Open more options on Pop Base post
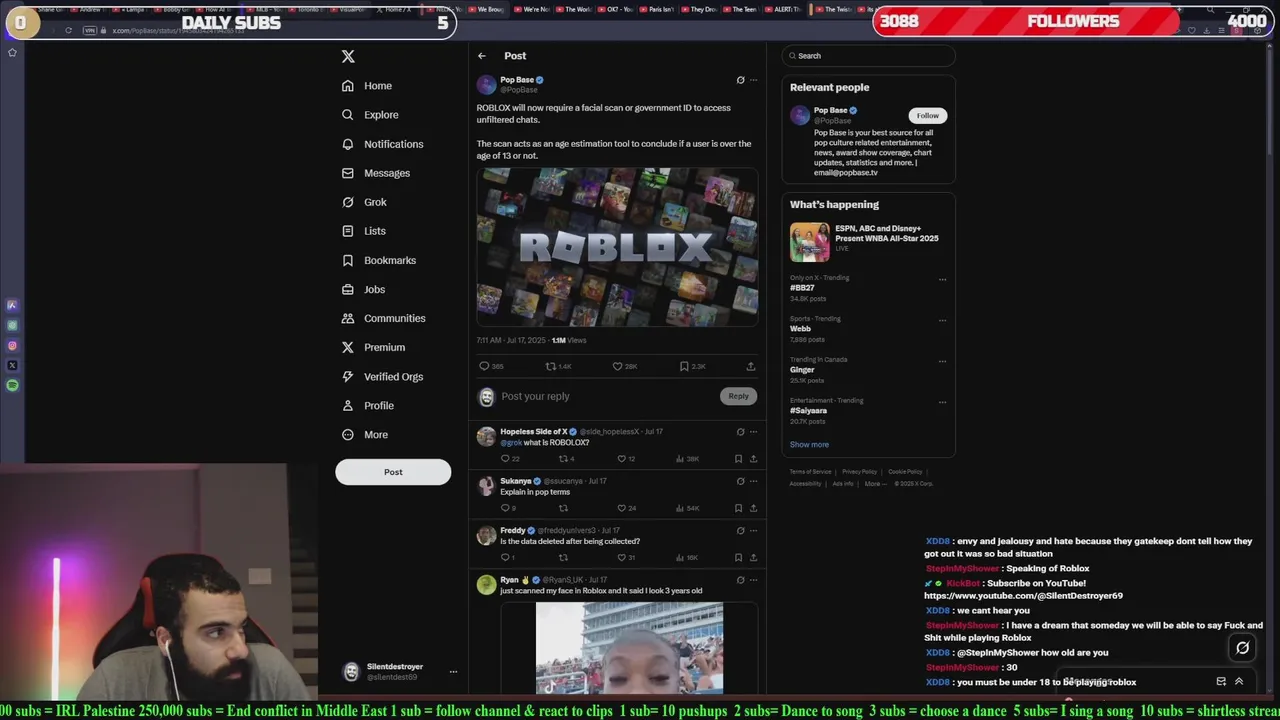 click(x=754, y=80)
